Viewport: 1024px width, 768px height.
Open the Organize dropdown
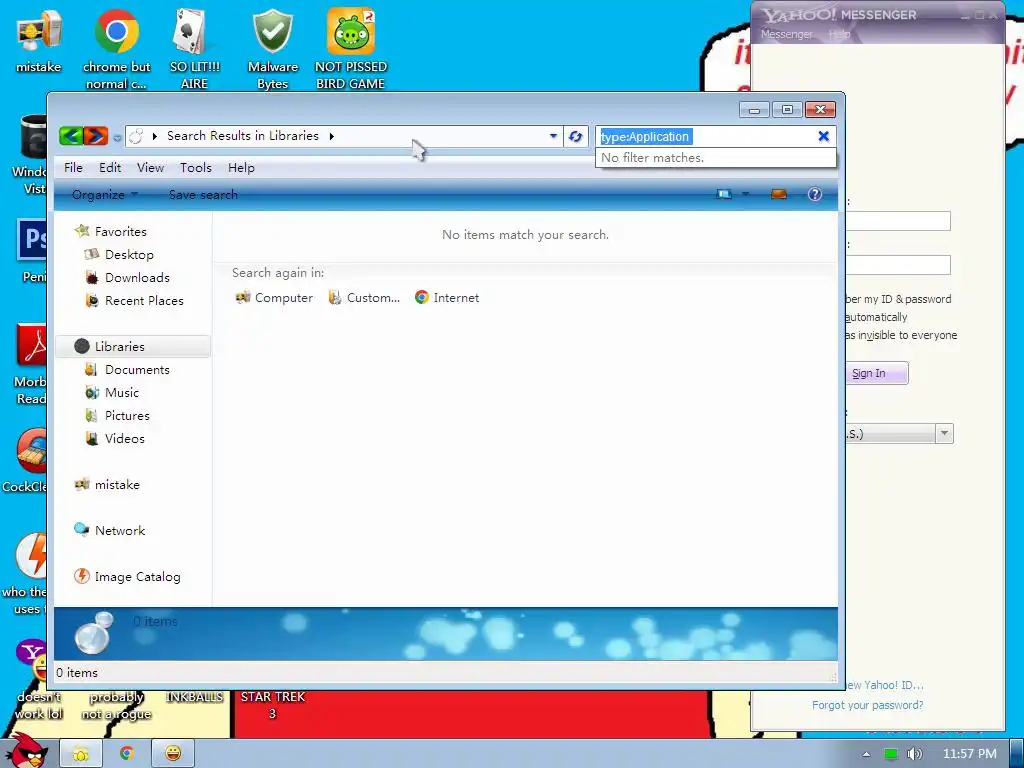(105, 195)
